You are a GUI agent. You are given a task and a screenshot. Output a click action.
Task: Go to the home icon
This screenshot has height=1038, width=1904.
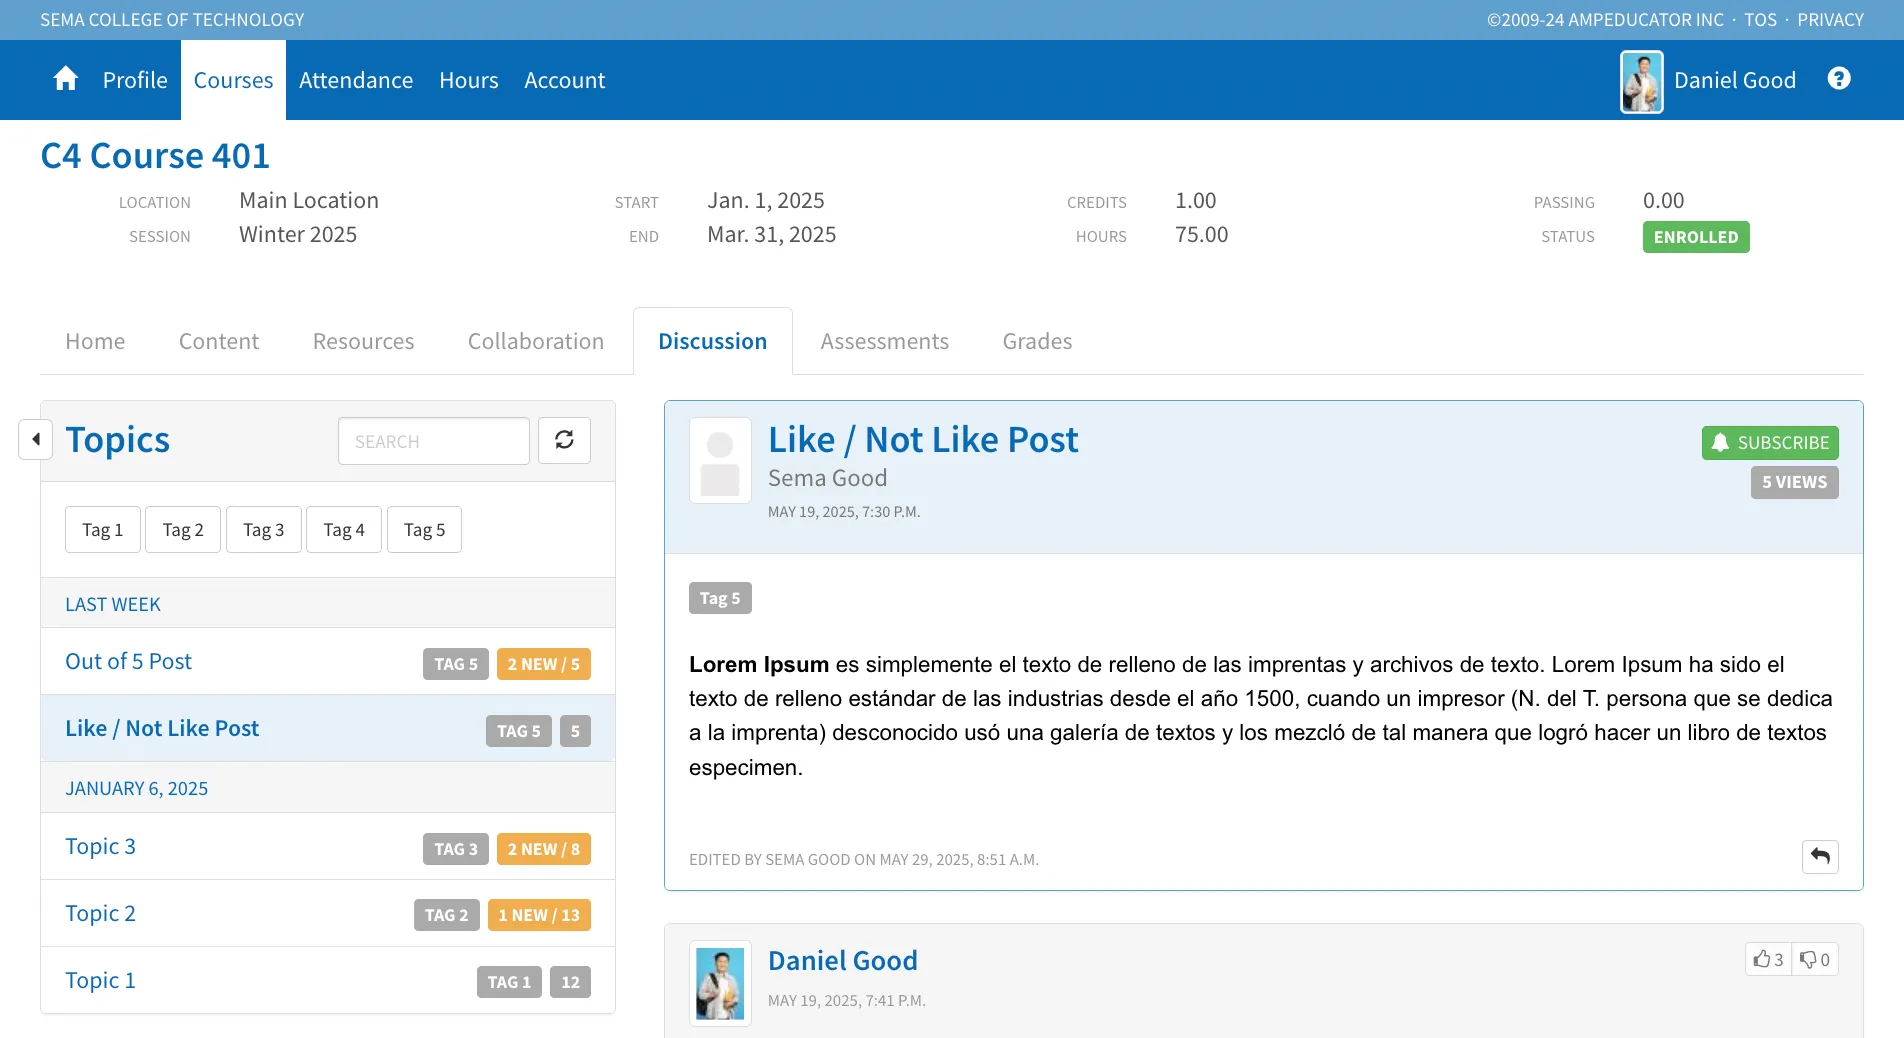[66, 79]
